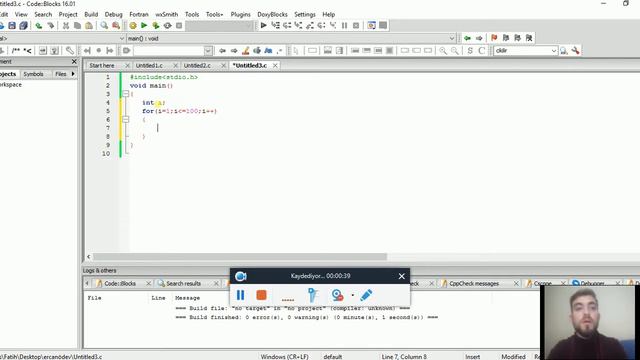Viewport: 640px width, 360px height.
Task: Show earlier Logs tabs with left arrow
Action: coord(87,283)
